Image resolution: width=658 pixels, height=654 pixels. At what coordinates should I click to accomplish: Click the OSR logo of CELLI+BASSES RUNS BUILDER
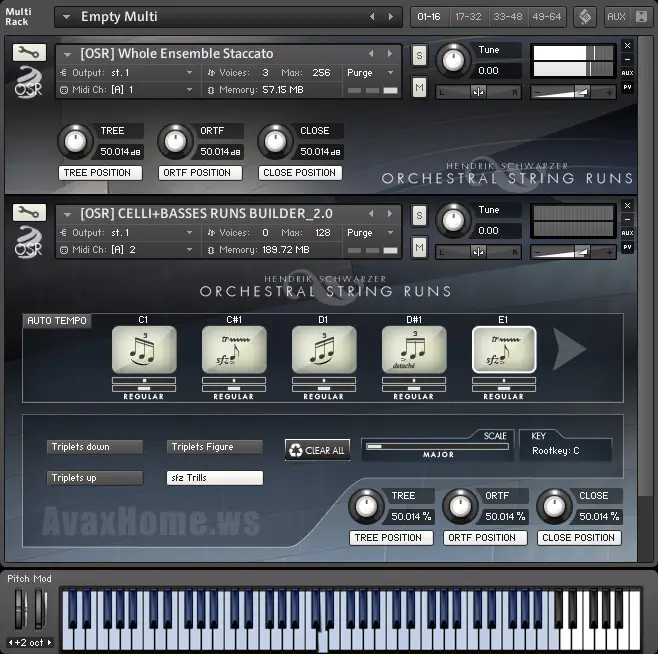[29, 242]
